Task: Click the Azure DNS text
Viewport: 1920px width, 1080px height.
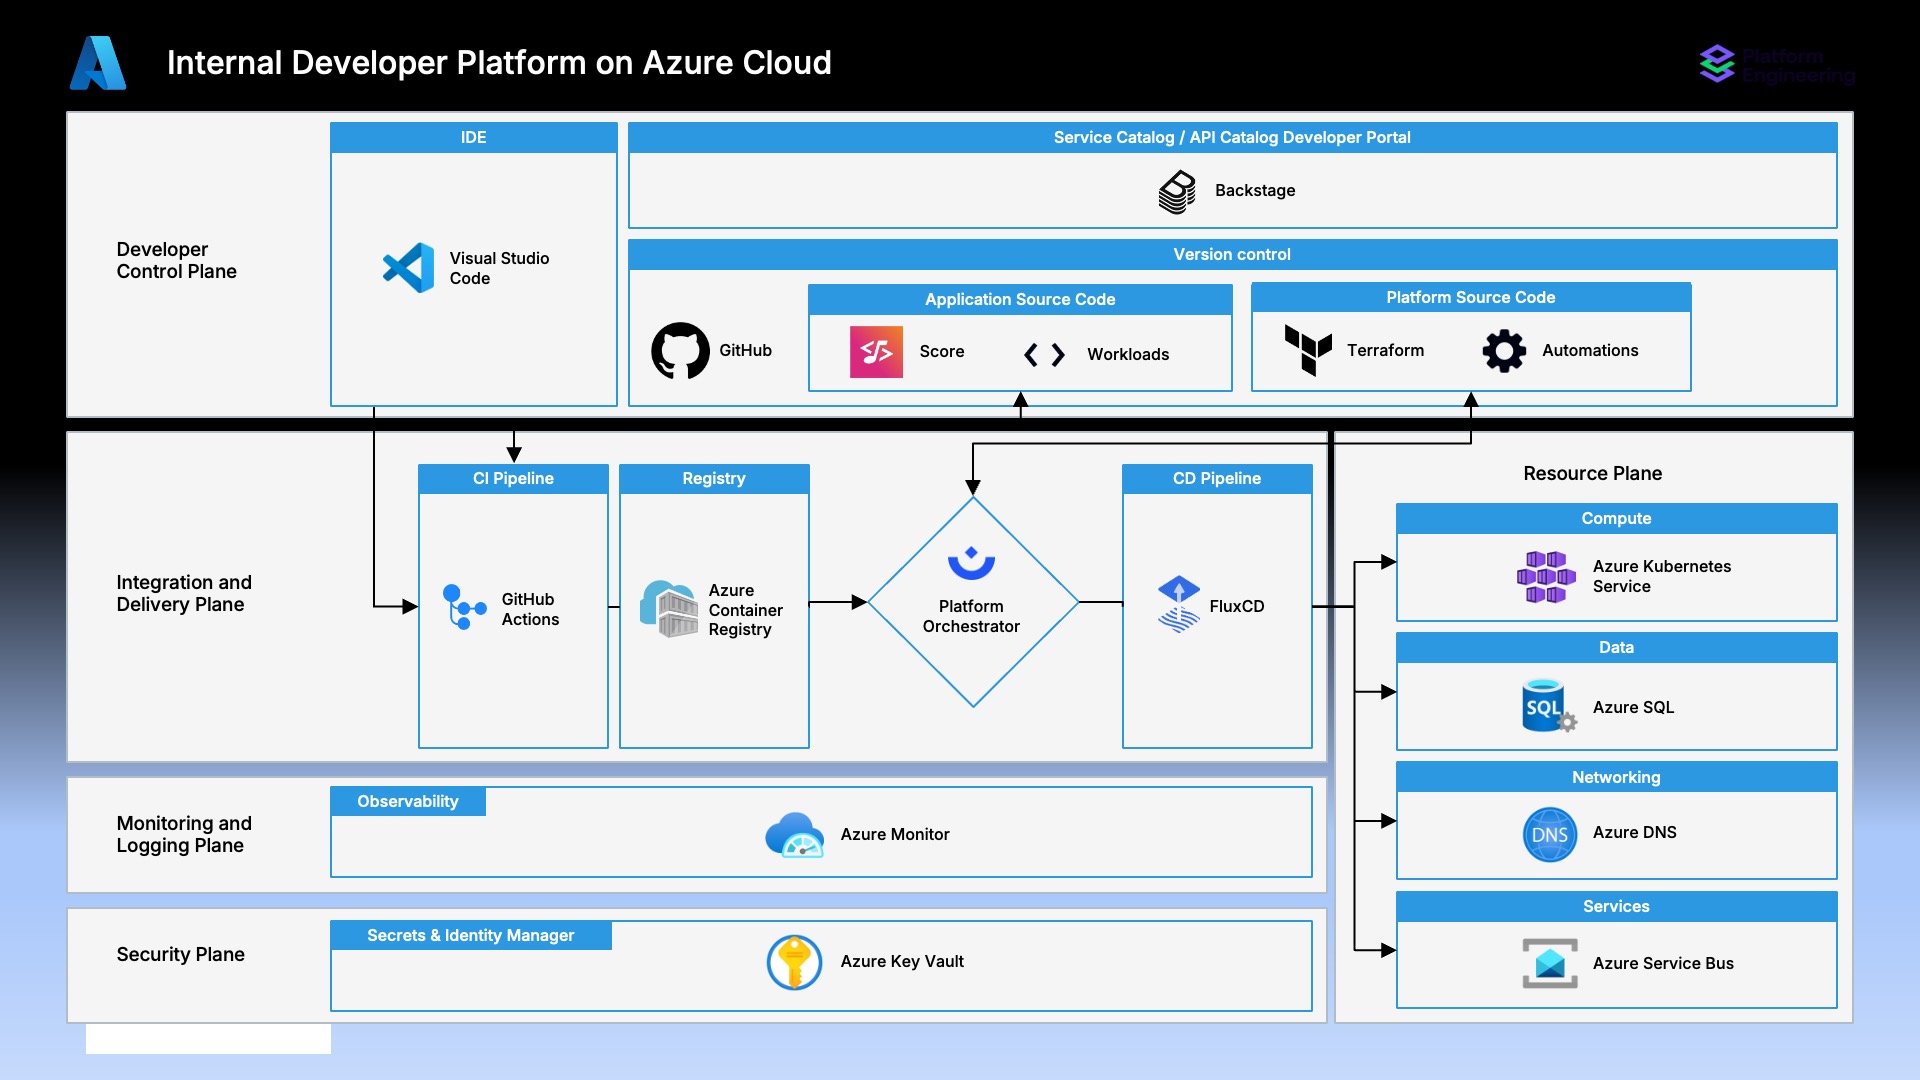Action: point(1634,832)
